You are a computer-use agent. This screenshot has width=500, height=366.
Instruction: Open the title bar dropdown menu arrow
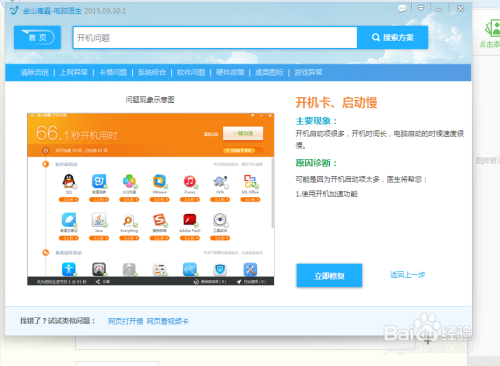pyautogui.click(x=421, y=8)
